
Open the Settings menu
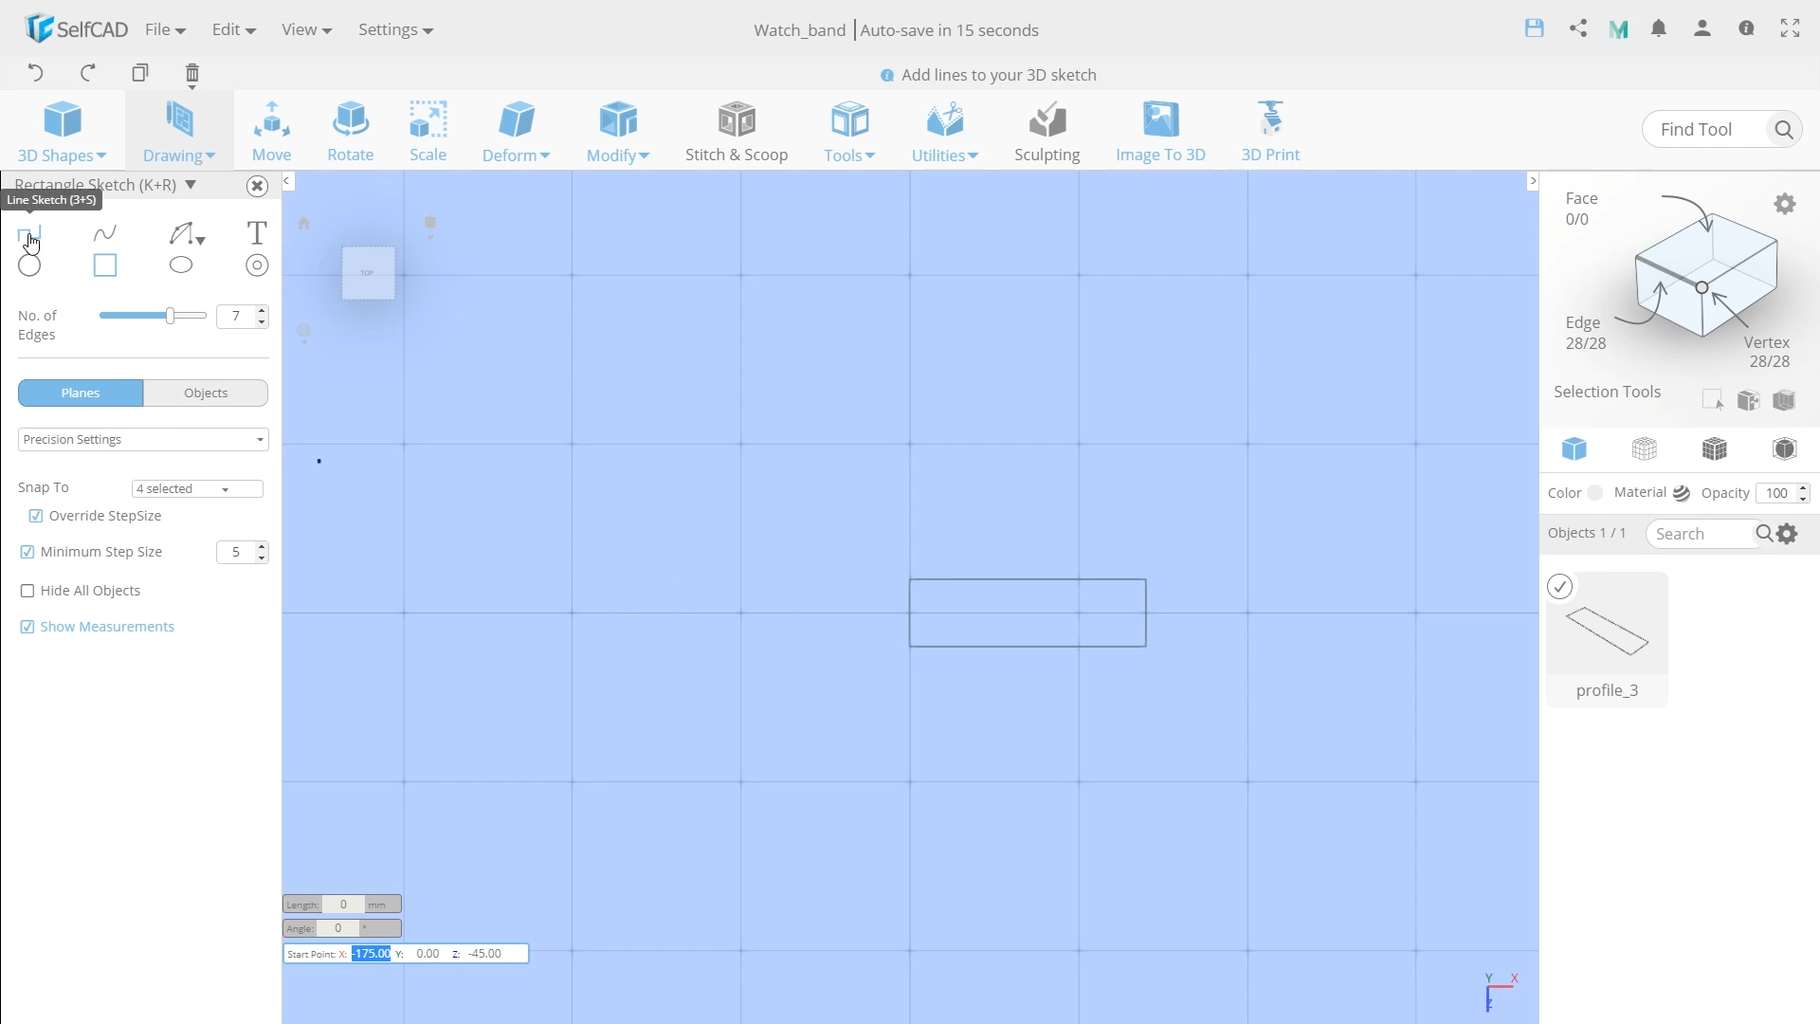click(396, 30)
